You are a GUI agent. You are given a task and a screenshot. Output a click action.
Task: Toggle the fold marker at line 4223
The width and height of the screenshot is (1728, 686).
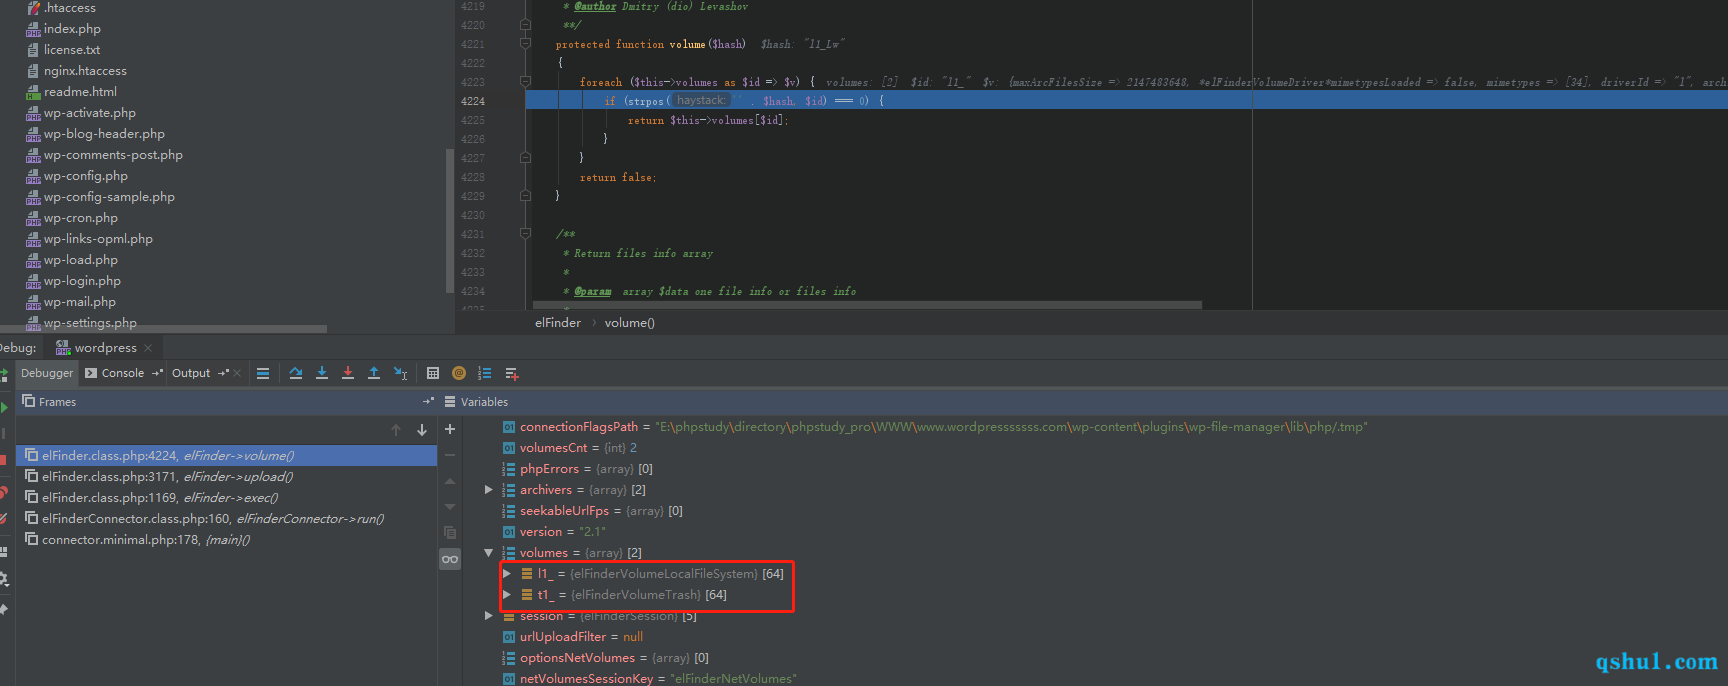click(x=525, y=82)
